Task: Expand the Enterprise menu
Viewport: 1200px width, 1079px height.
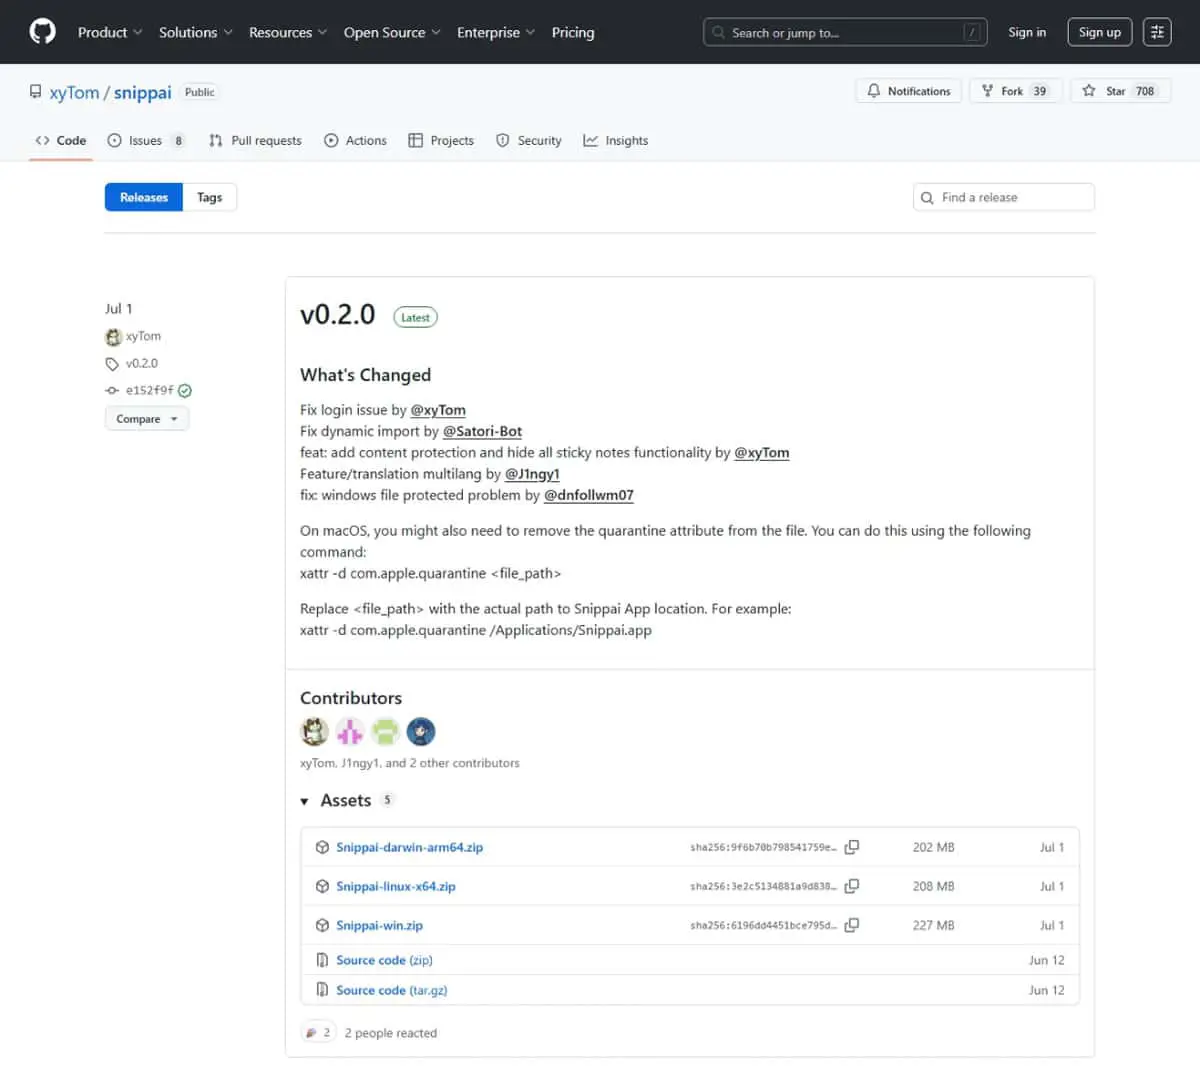Action: pos(496,32)
